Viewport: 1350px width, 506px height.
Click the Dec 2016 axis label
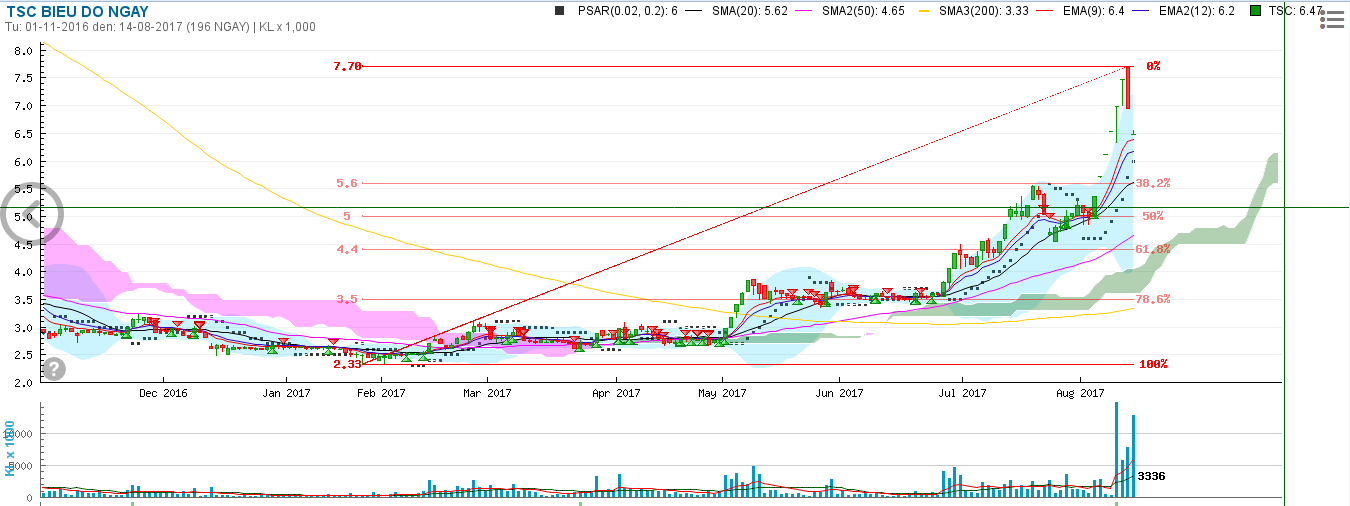pos(163,393)
